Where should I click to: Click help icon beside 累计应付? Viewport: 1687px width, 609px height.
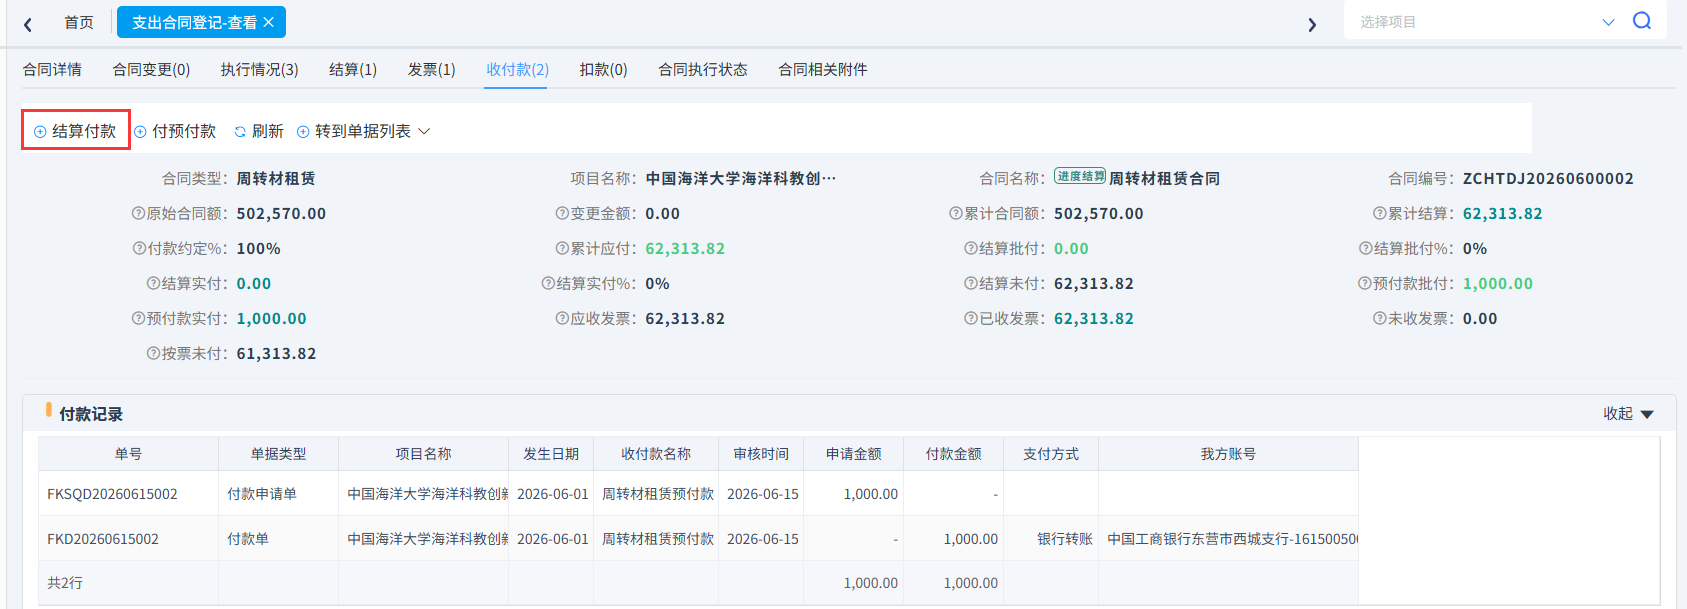click(562, 249)
